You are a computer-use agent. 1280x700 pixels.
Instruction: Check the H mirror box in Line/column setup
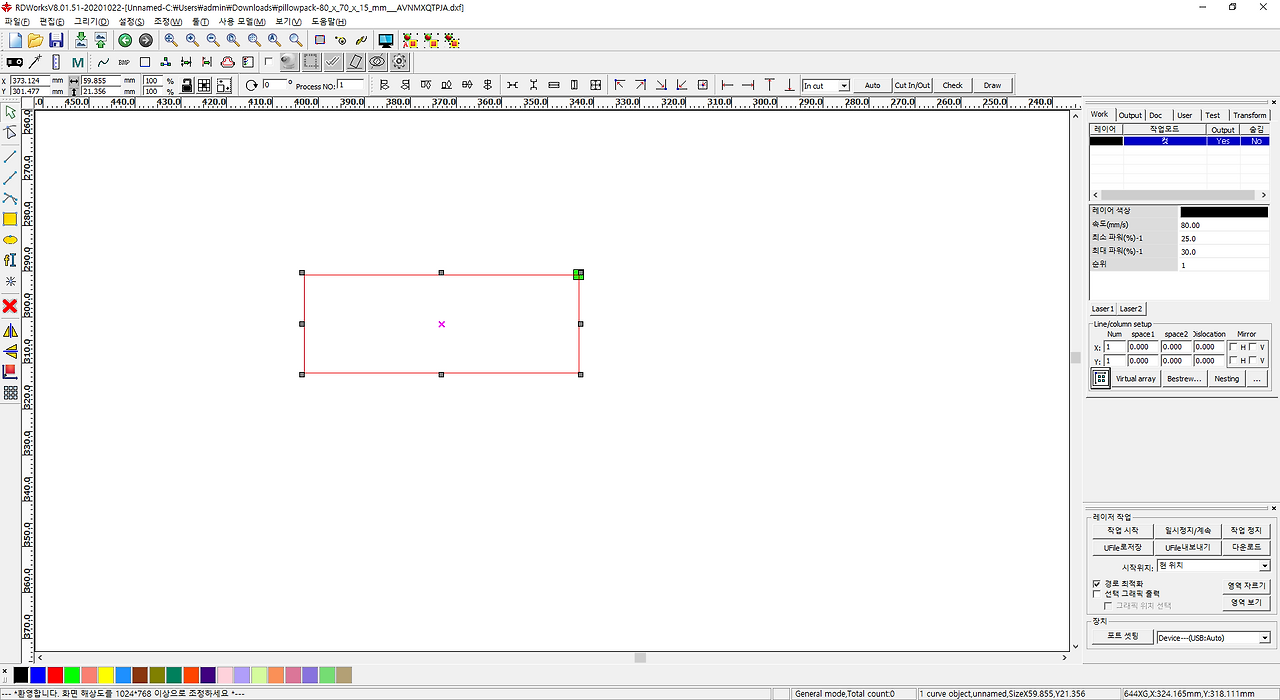point(1235,346)
